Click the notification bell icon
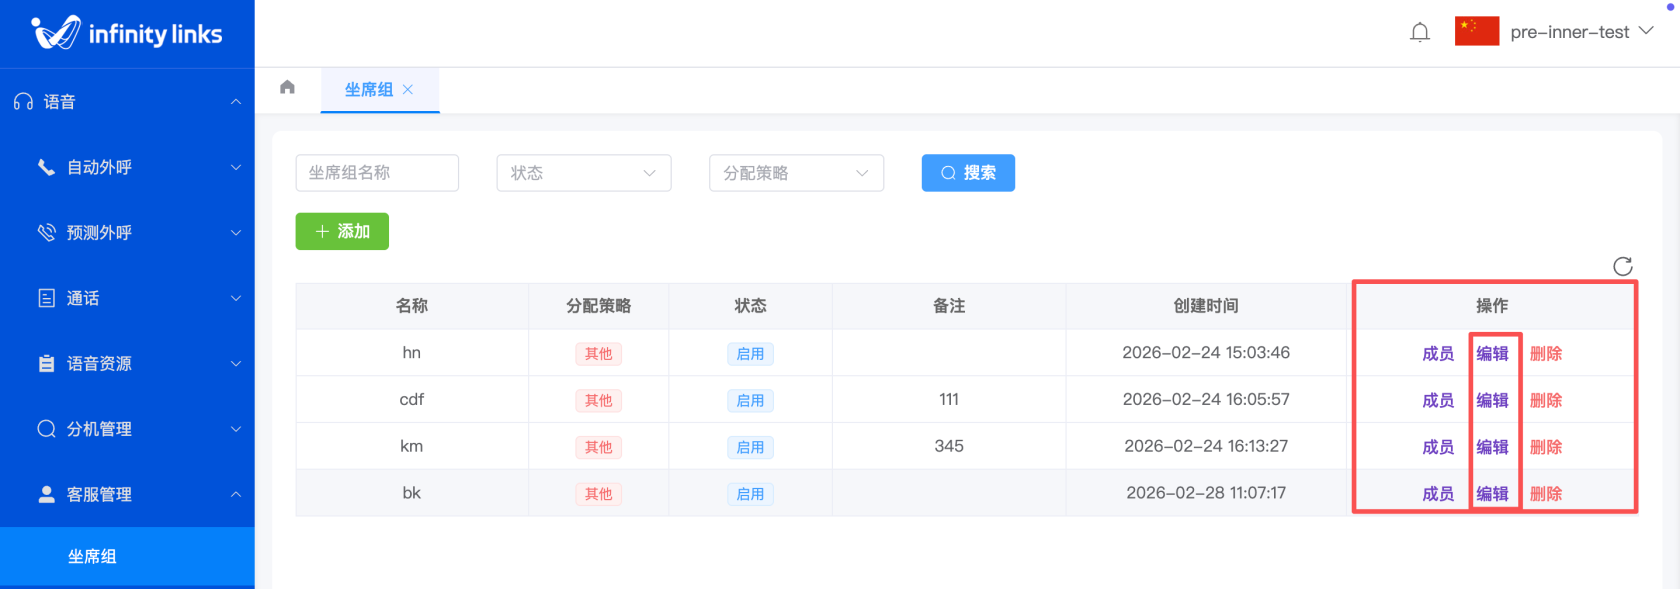Image resolution: width=1680 pixels, height=589 pixels. tap(1419, 33)
